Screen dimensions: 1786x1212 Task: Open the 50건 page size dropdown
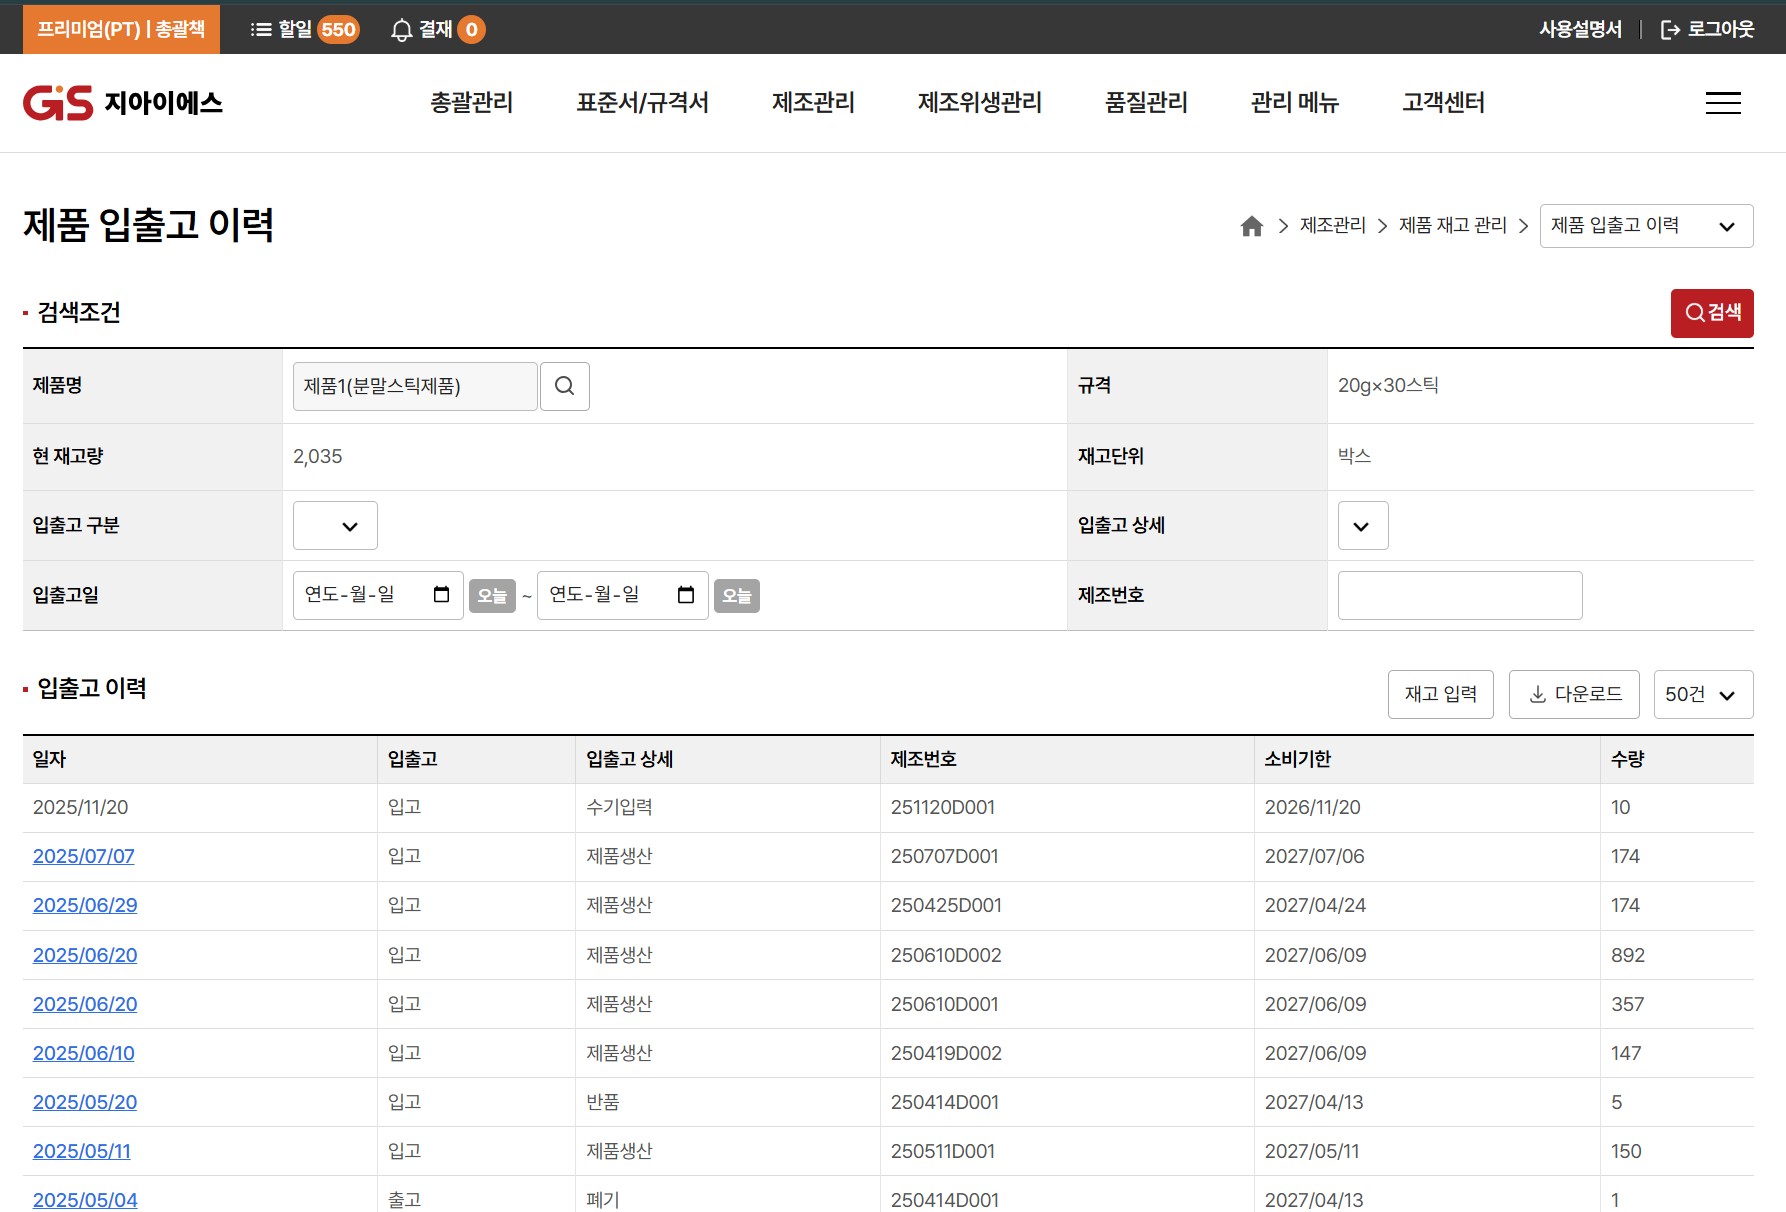(x=1702, y=694)
